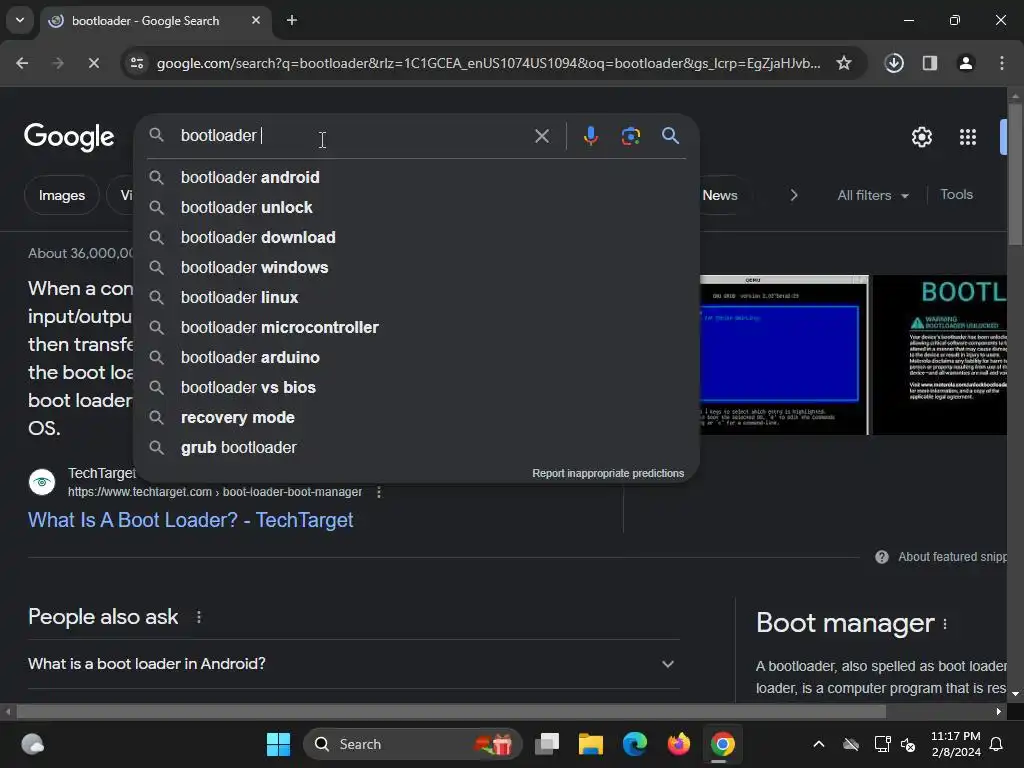Image resolution: width=1024 pixels, height=768 pixels.
Task: Open Task View on taskbar
Action: 547,744
